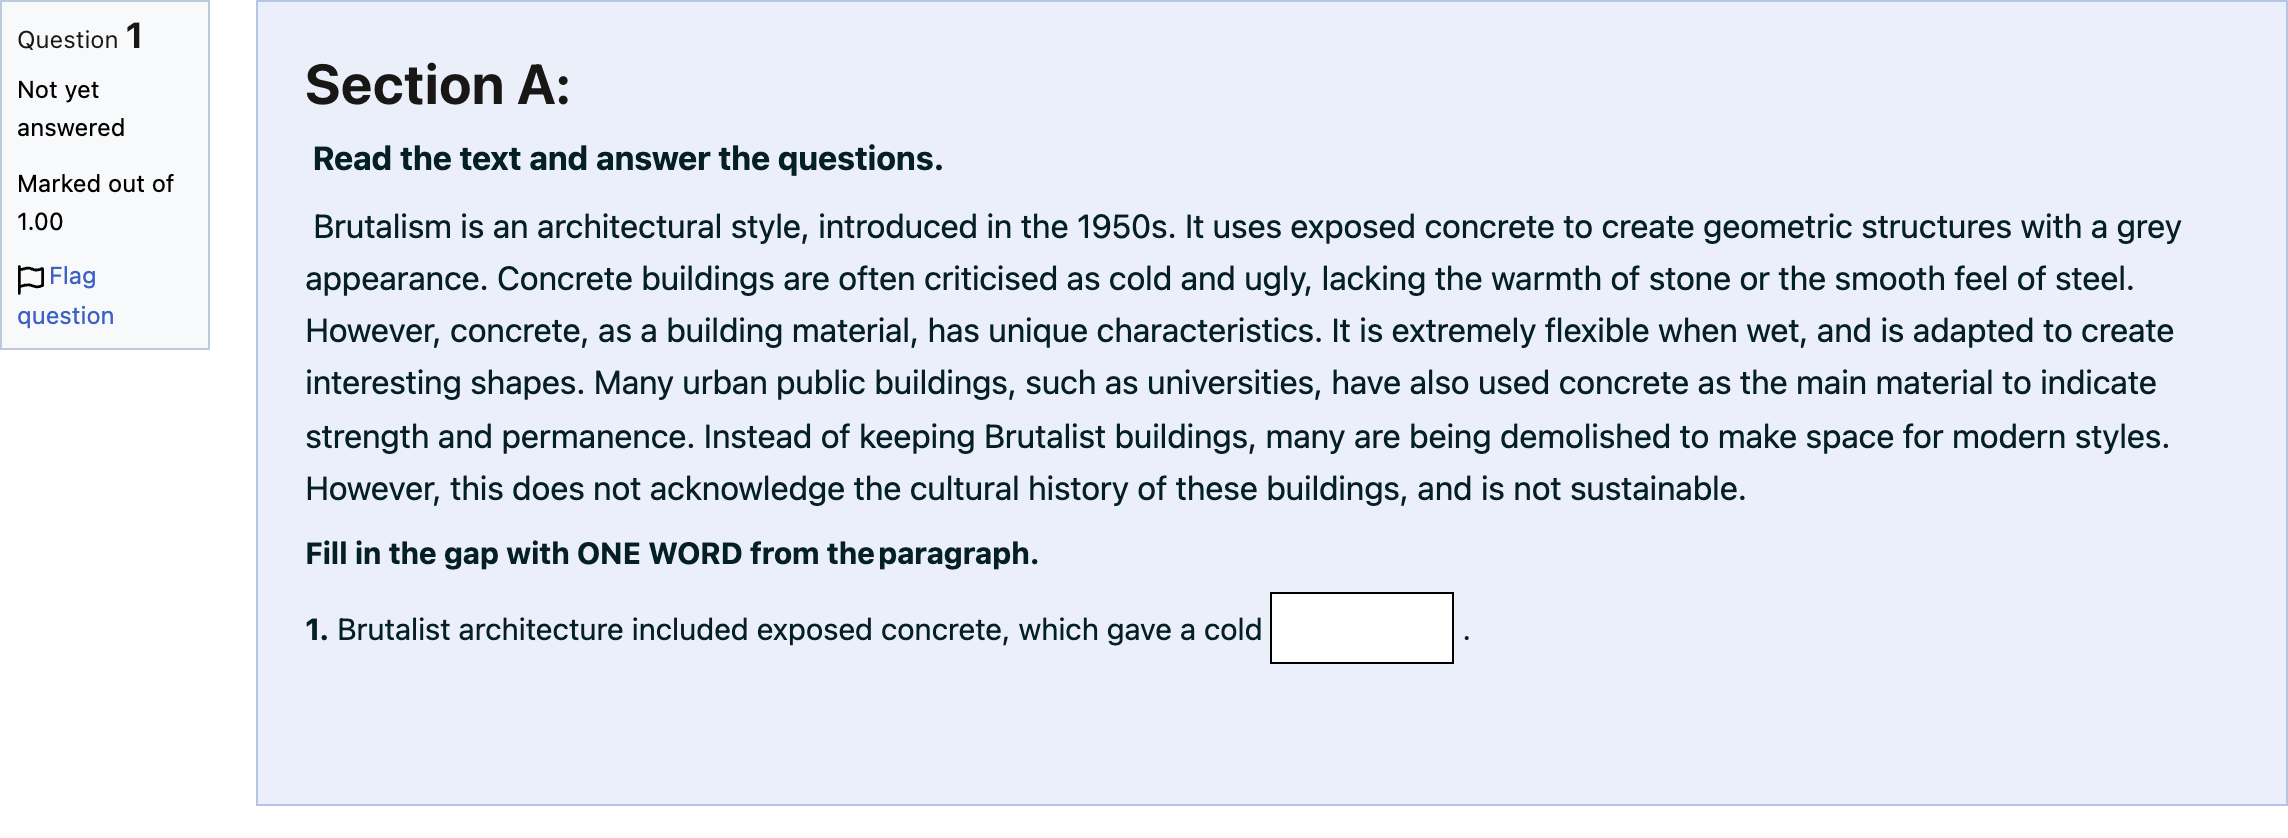Click the word 'appearance' in the paragraph
Screen dimensions: 2288x838
click(x=396, y=280)
